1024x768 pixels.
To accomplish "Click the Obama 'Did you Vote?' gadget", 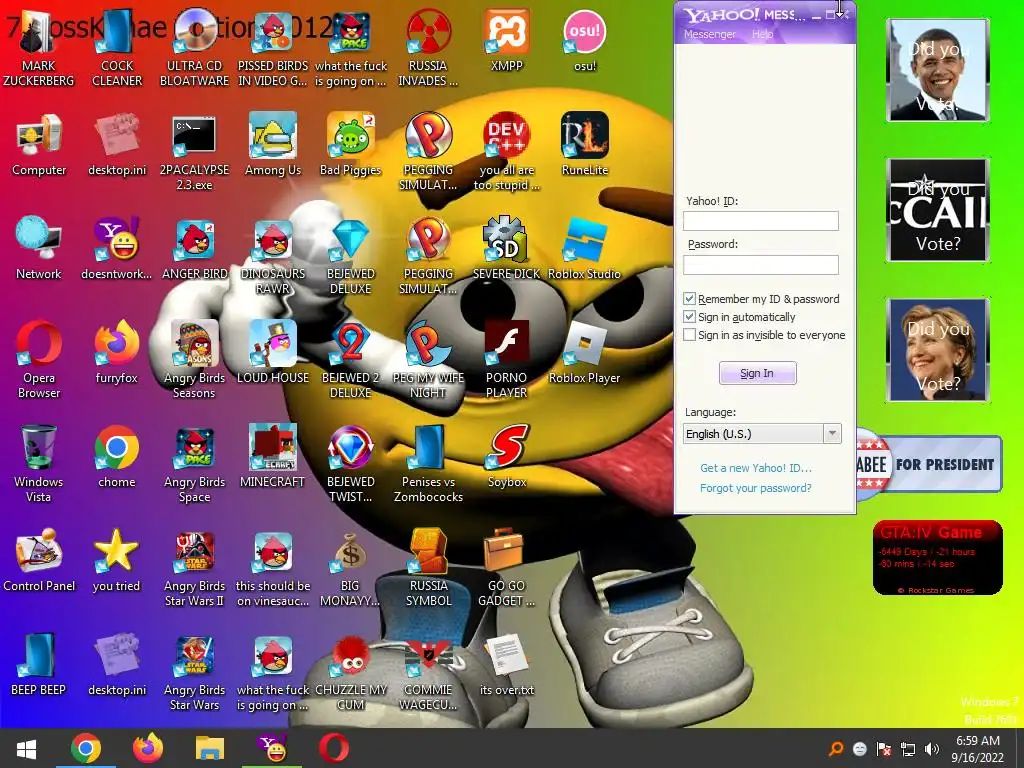I will coord(938,71).
